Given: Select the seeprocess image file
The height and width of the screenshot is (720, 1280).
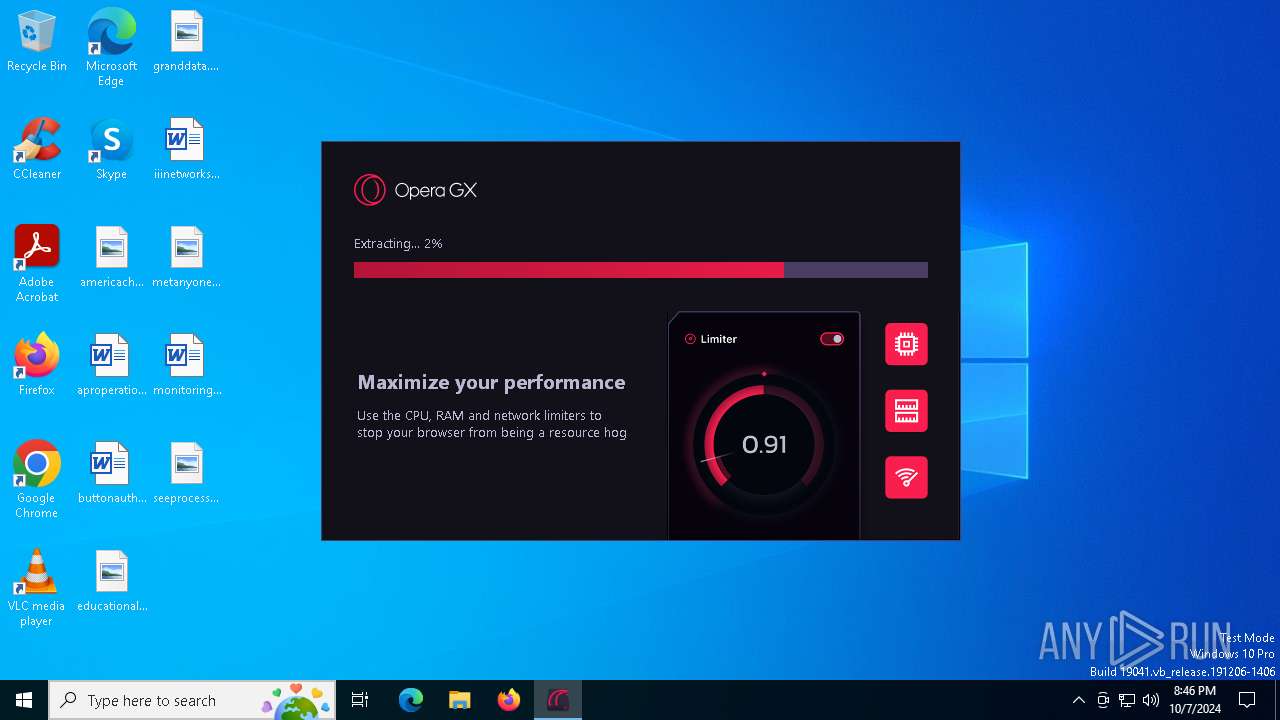Looking at the screenshot, I should point(186,474).
